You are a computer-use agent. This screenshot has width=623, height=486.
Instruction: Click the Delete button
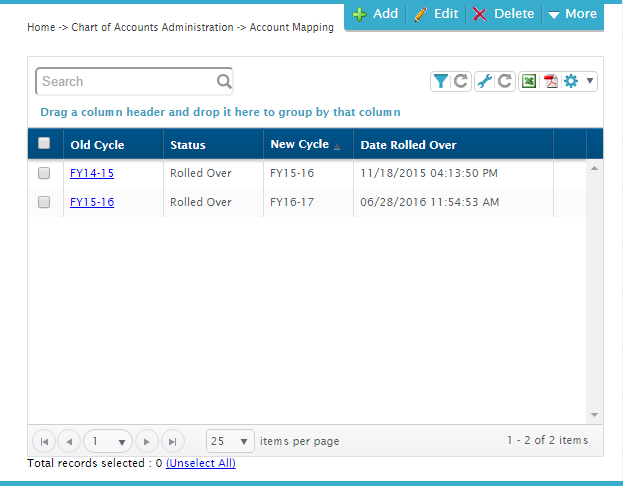(503, 14)
